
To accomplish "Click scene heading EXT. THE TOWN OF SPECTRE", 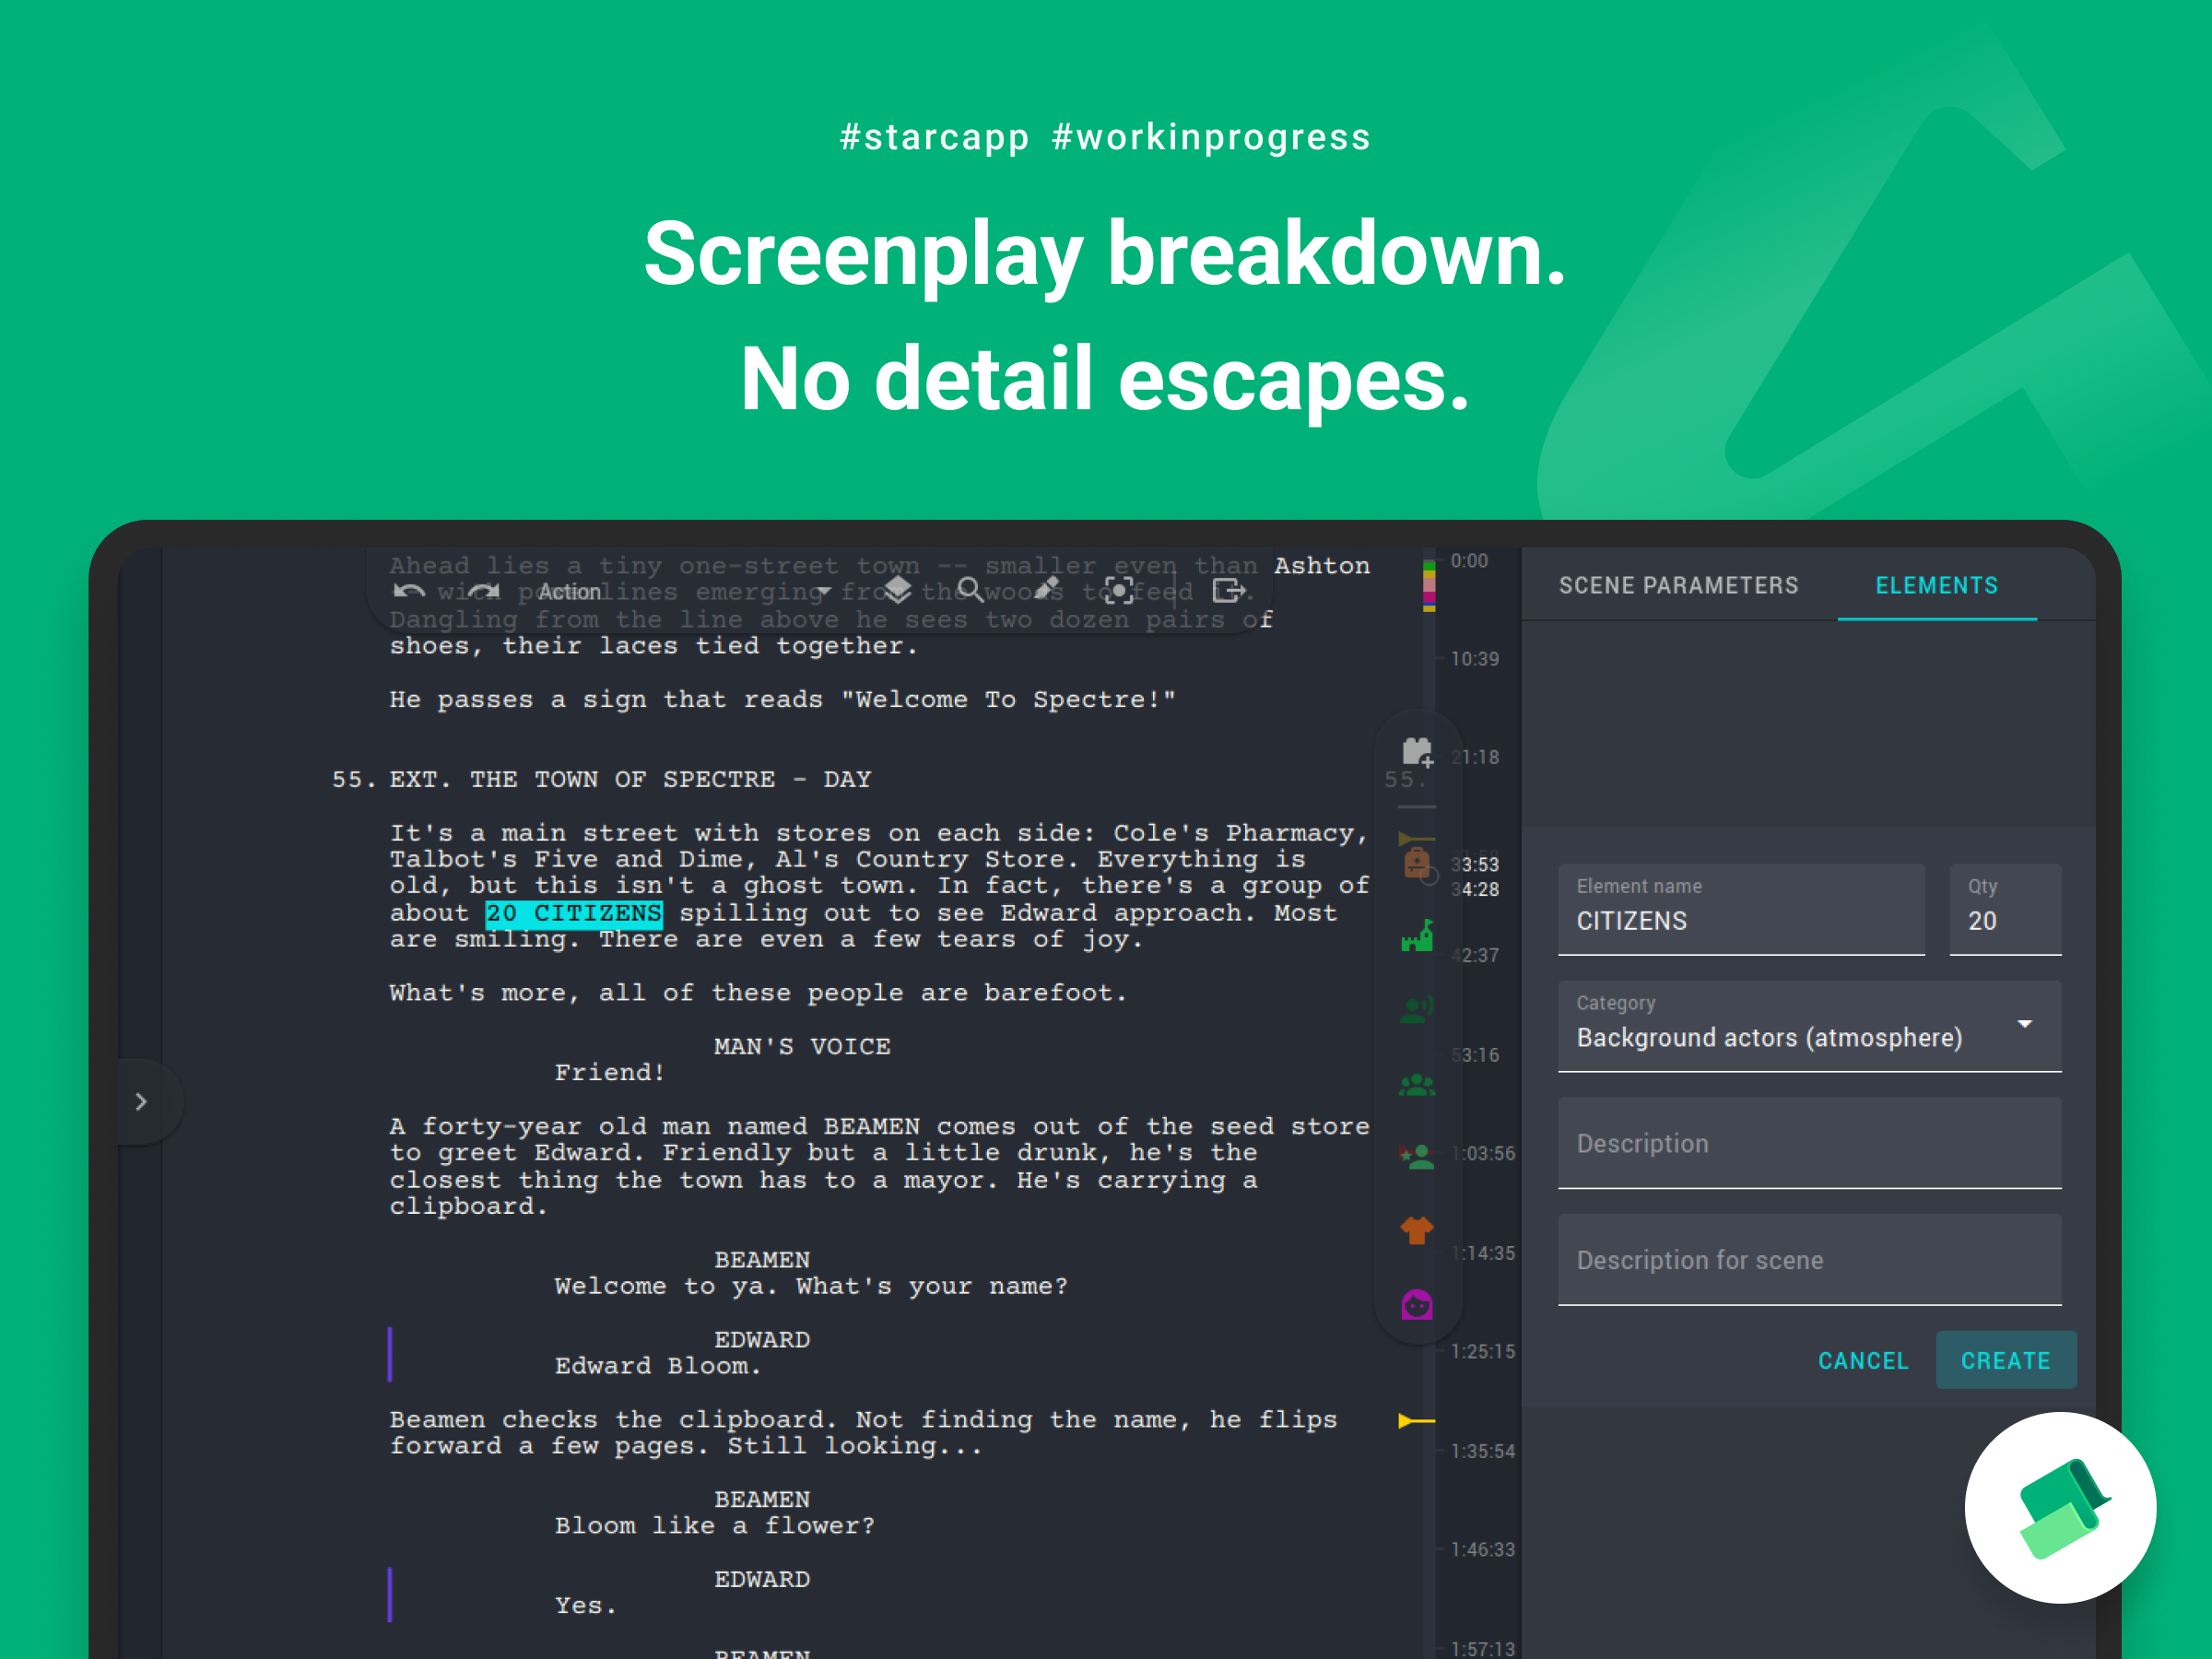I will (631, 779).
